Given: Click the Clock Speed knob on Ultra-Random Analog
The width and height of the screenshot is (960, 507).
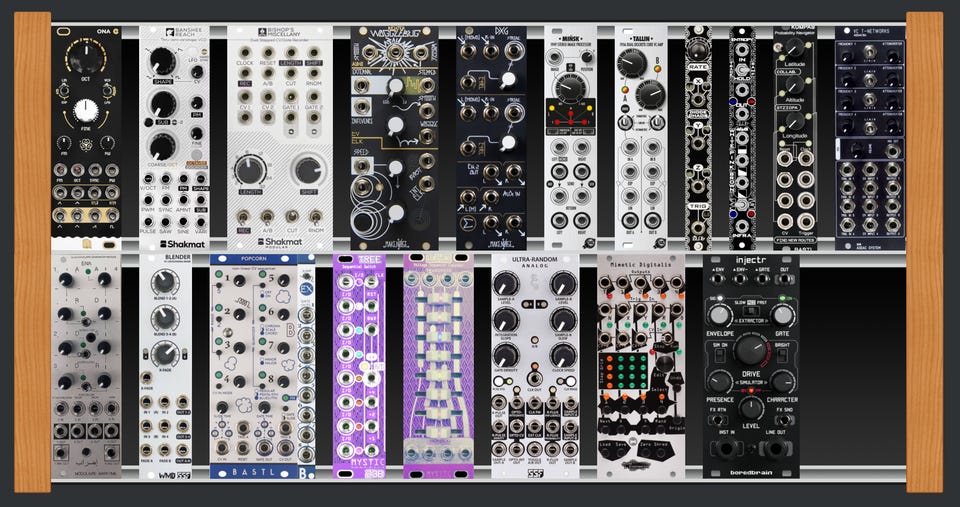Looking at the screenshot, I should 563,356.
